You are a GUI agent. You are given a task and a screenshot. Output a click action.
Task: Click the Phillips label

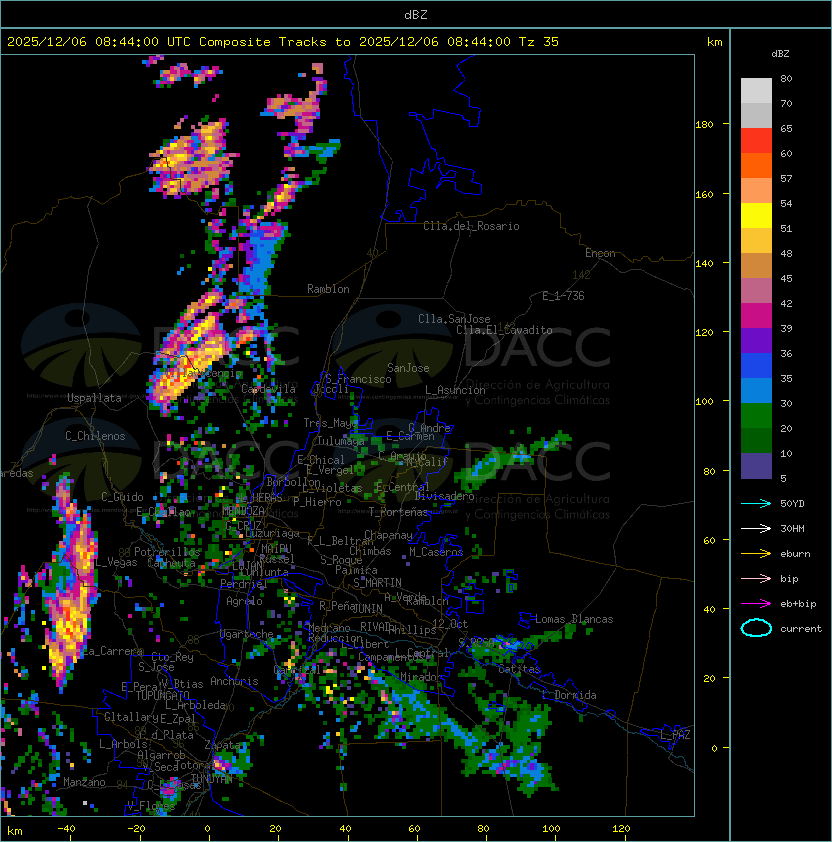point(413,629)
